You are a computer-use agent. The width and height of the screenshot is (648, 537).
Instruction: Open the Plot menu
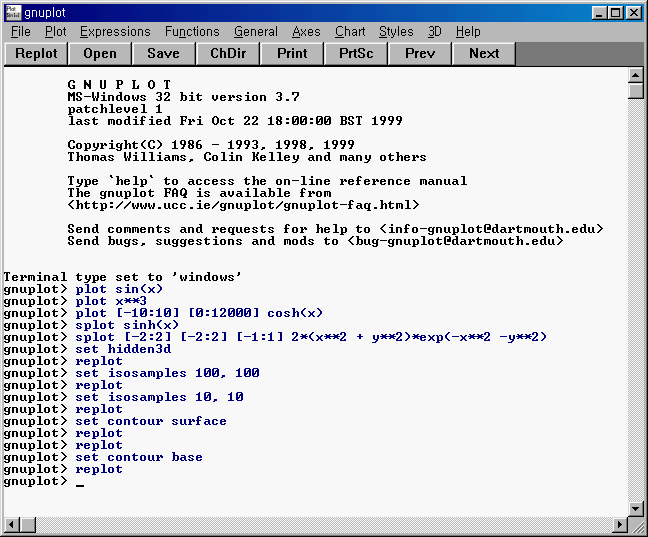tap(55, 32)
